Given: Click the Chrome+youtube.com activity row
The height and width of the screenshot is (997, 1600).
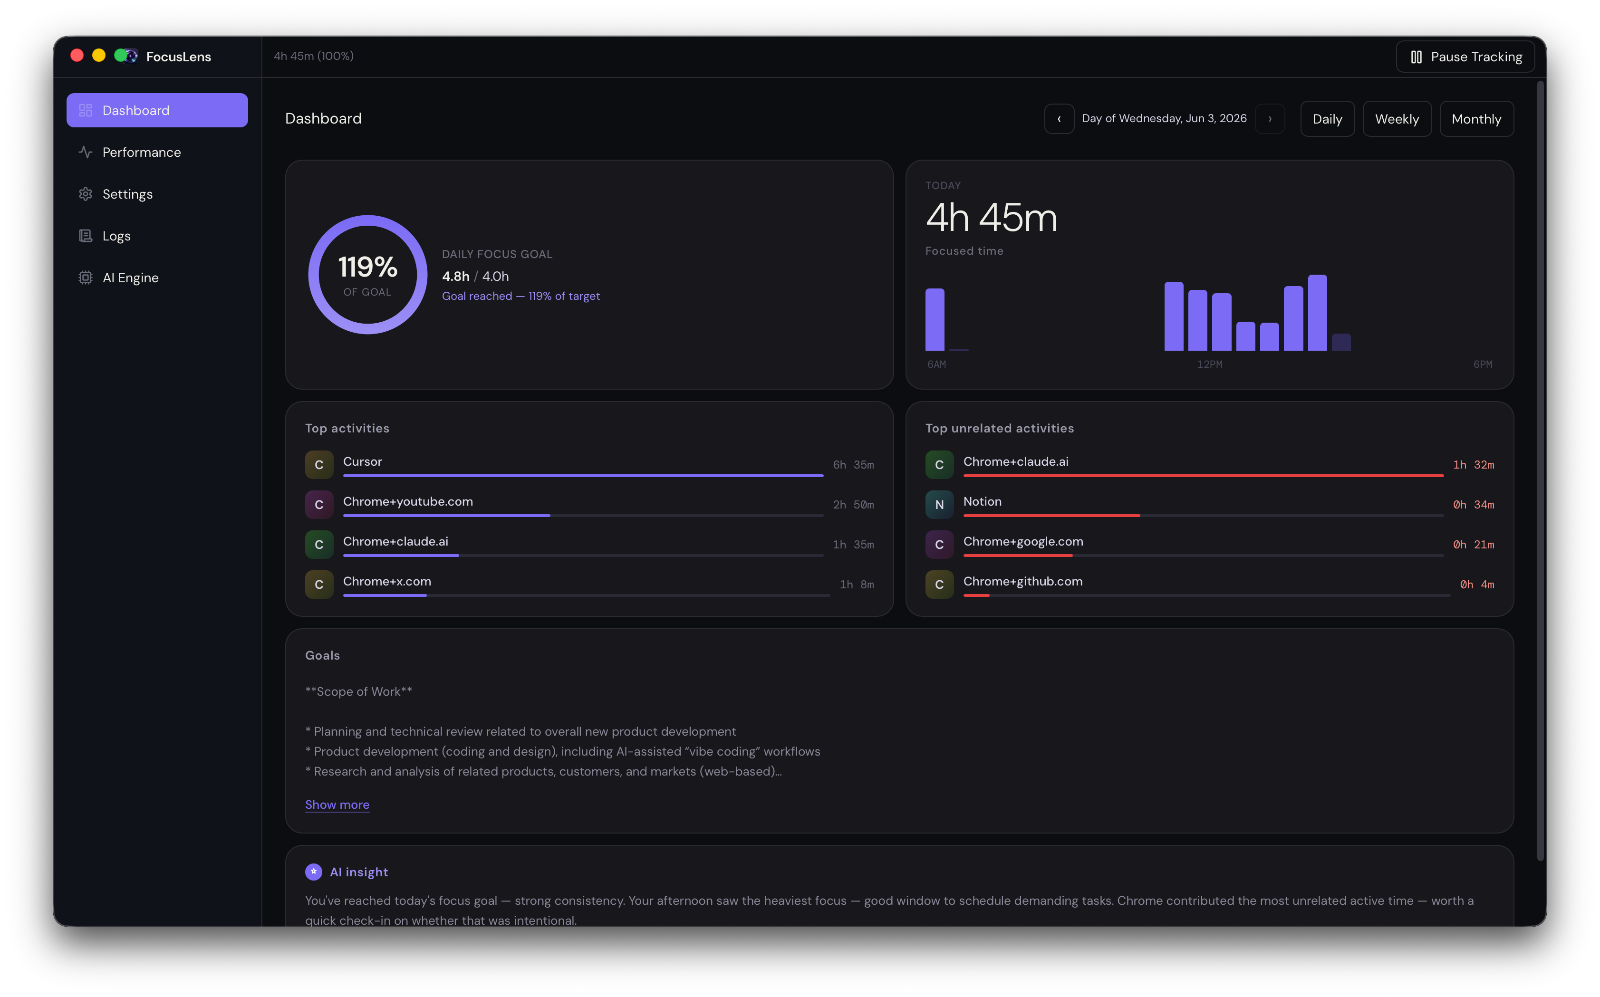Looking at the screenshot, I should (589, 505).
